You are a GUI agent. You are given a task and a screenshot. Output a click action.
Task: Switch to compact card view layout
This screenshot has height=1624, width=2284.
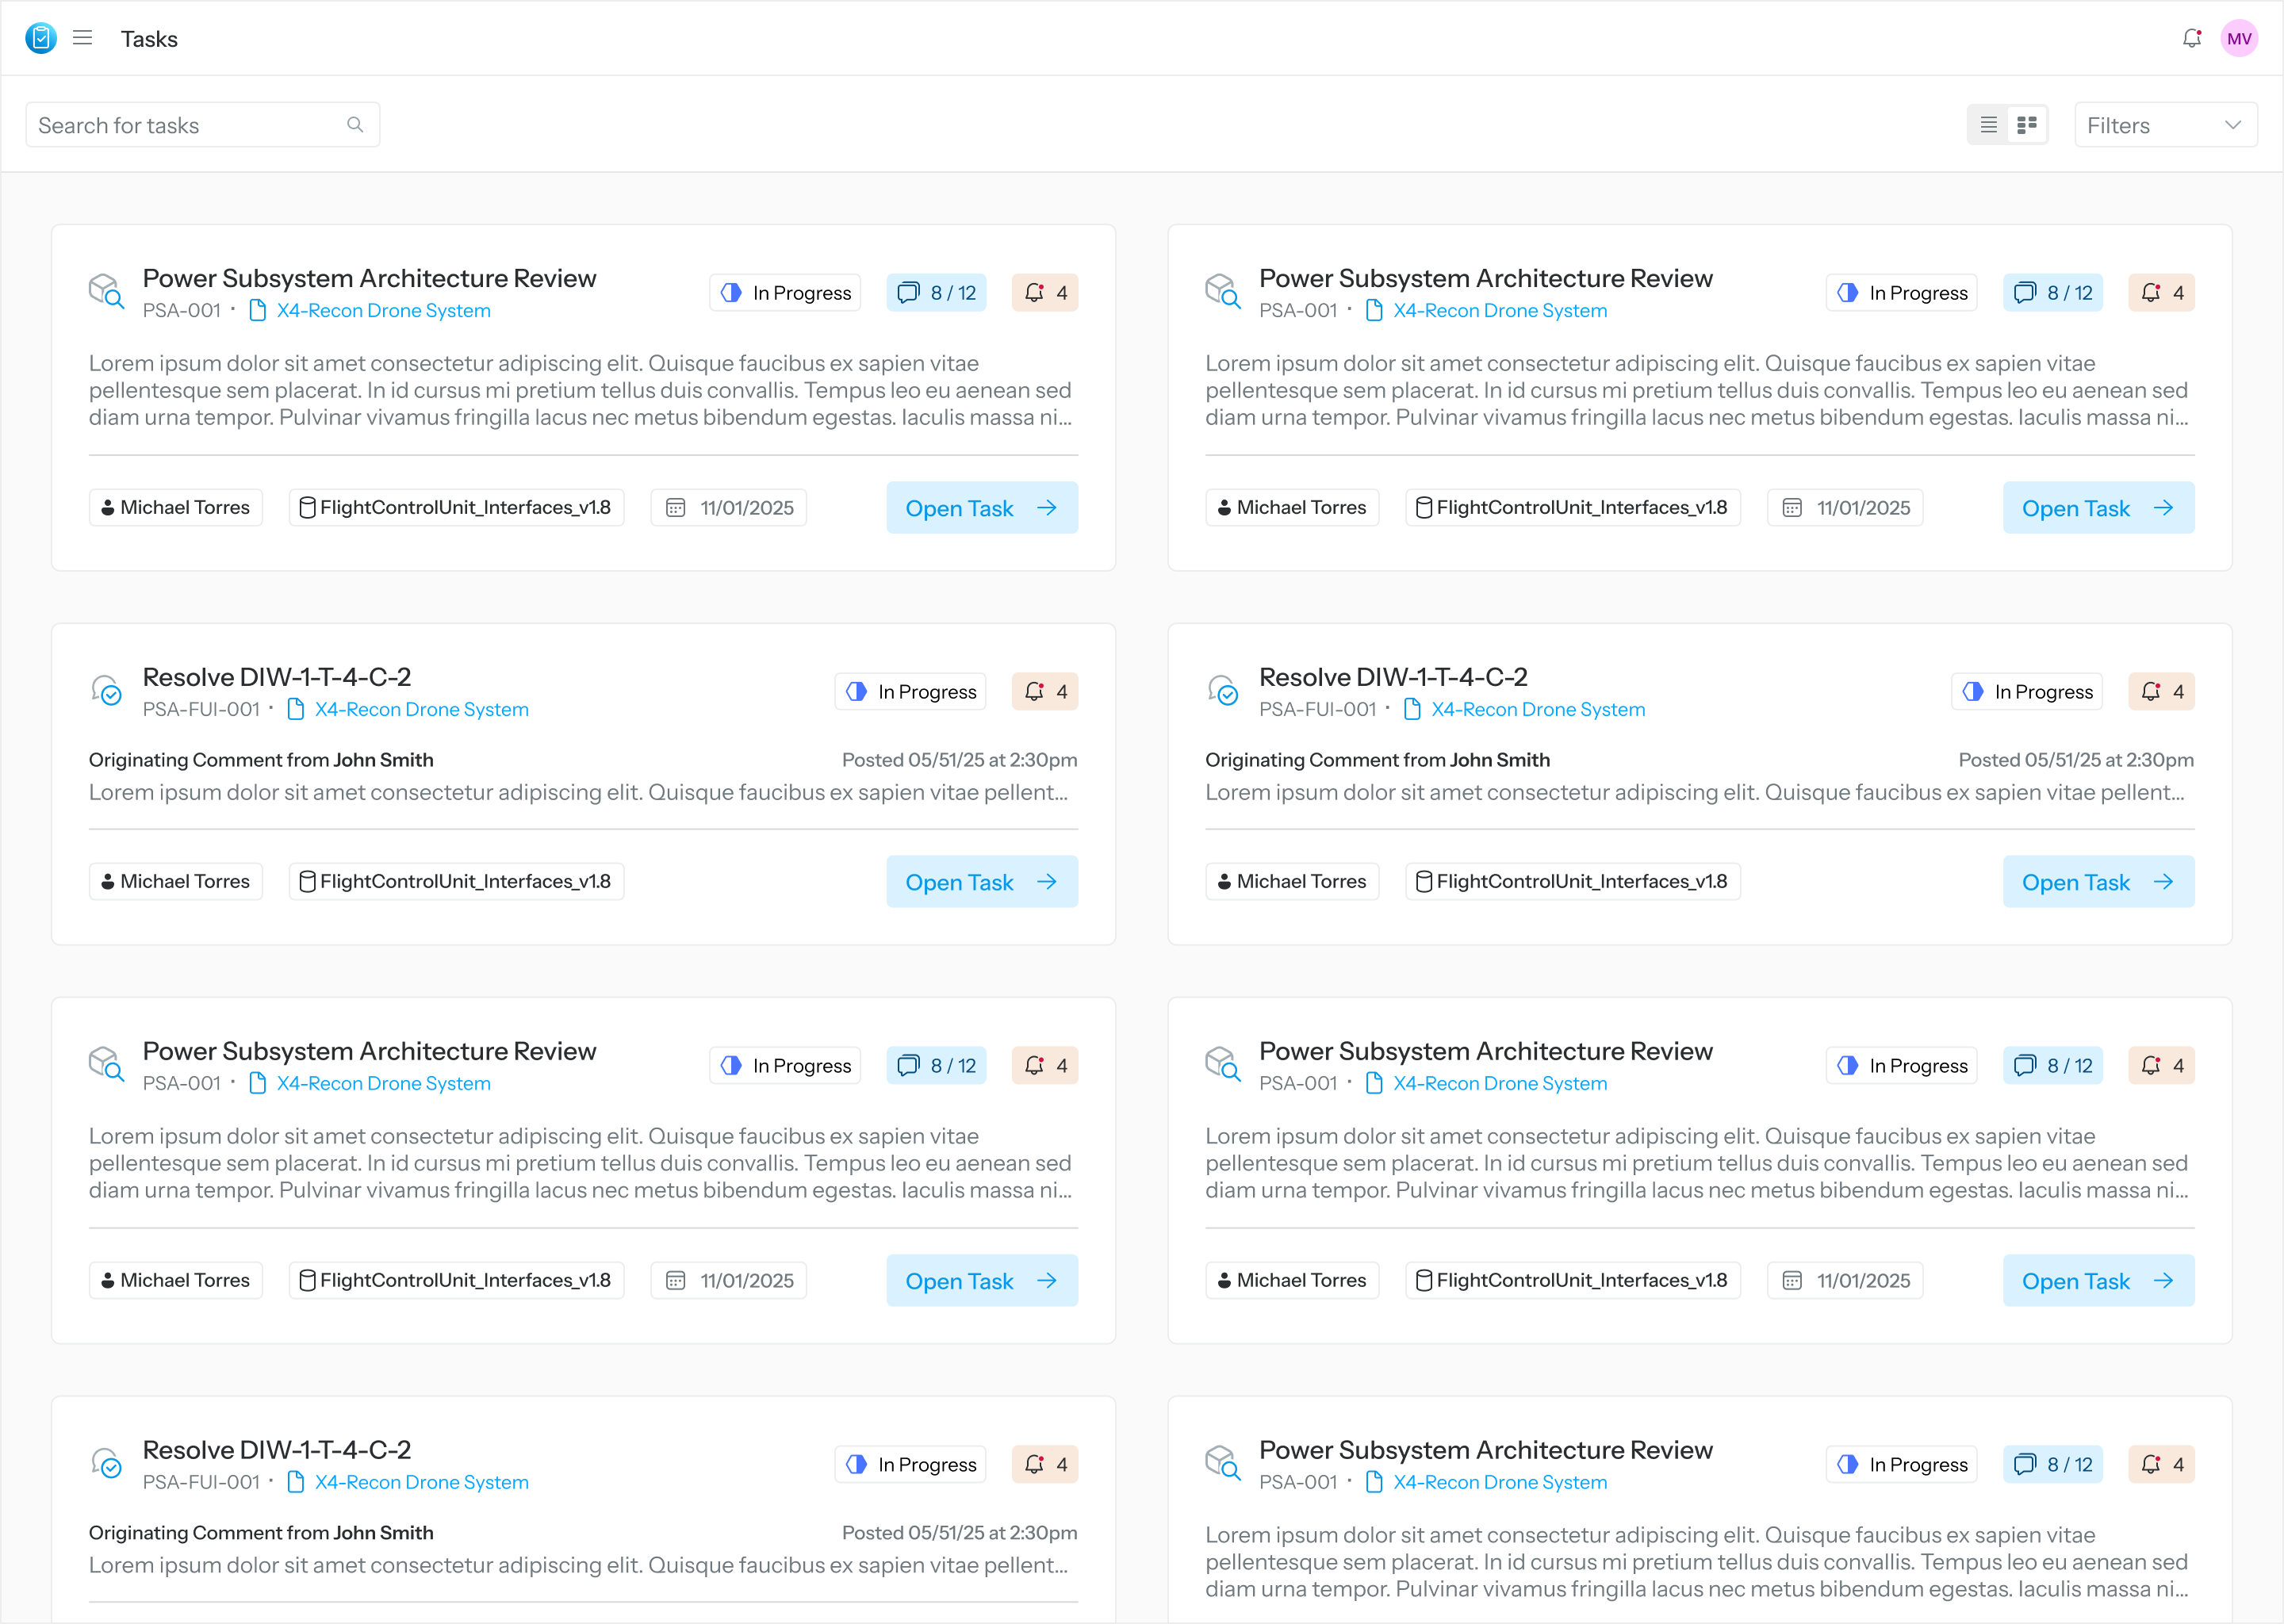[2029, 124]
